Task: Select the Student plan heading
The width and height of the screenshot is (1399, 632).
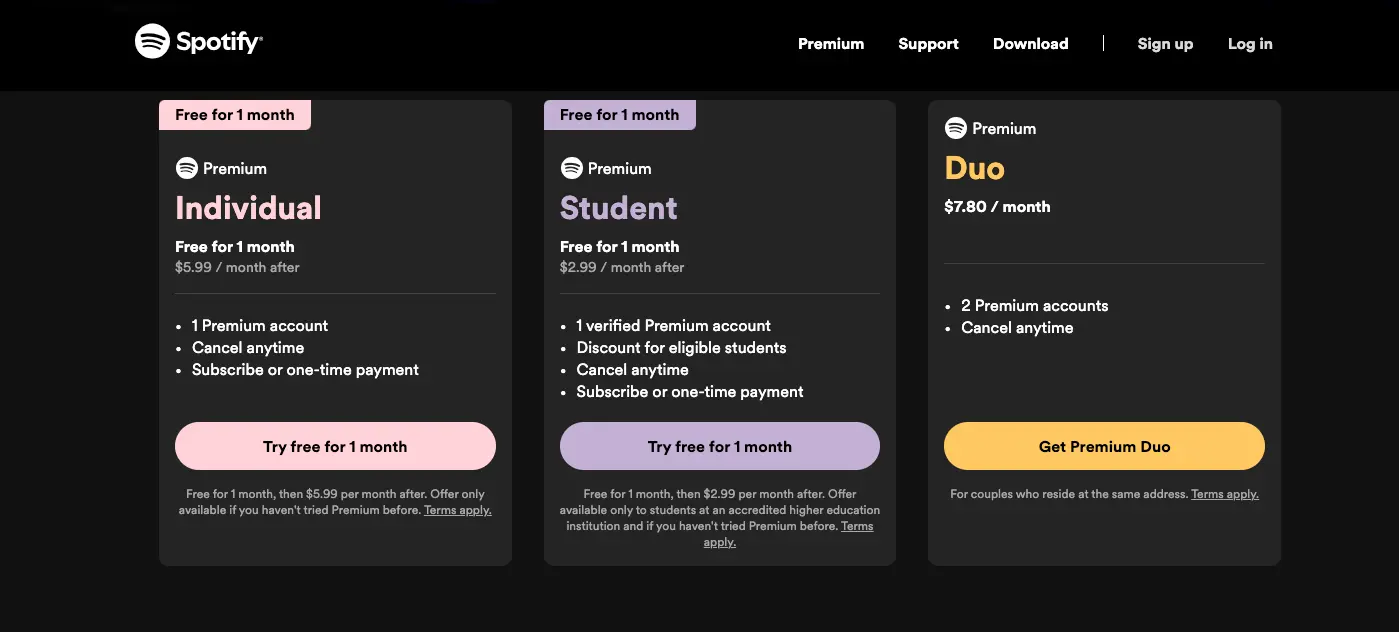Action: (618, 208)
